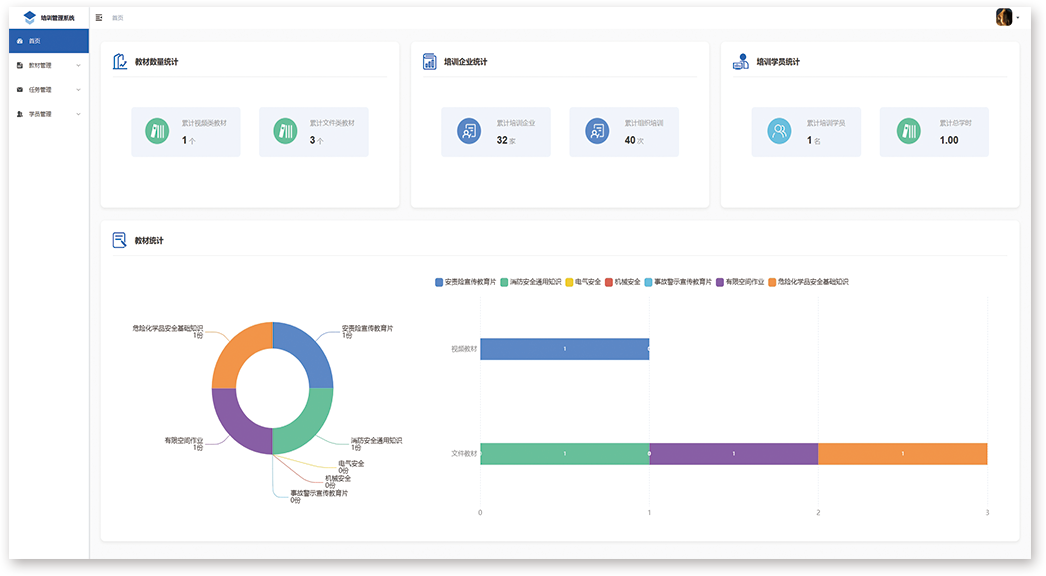Expand the 任务管理 sidebar menu

pos(48,89)
